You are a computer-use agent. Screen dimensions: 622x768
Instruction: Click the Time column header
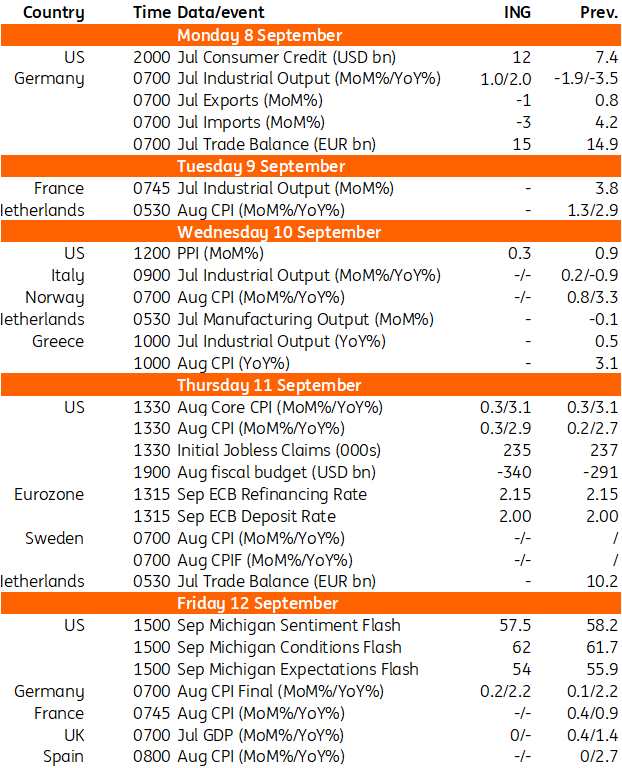tap(151, 13)
